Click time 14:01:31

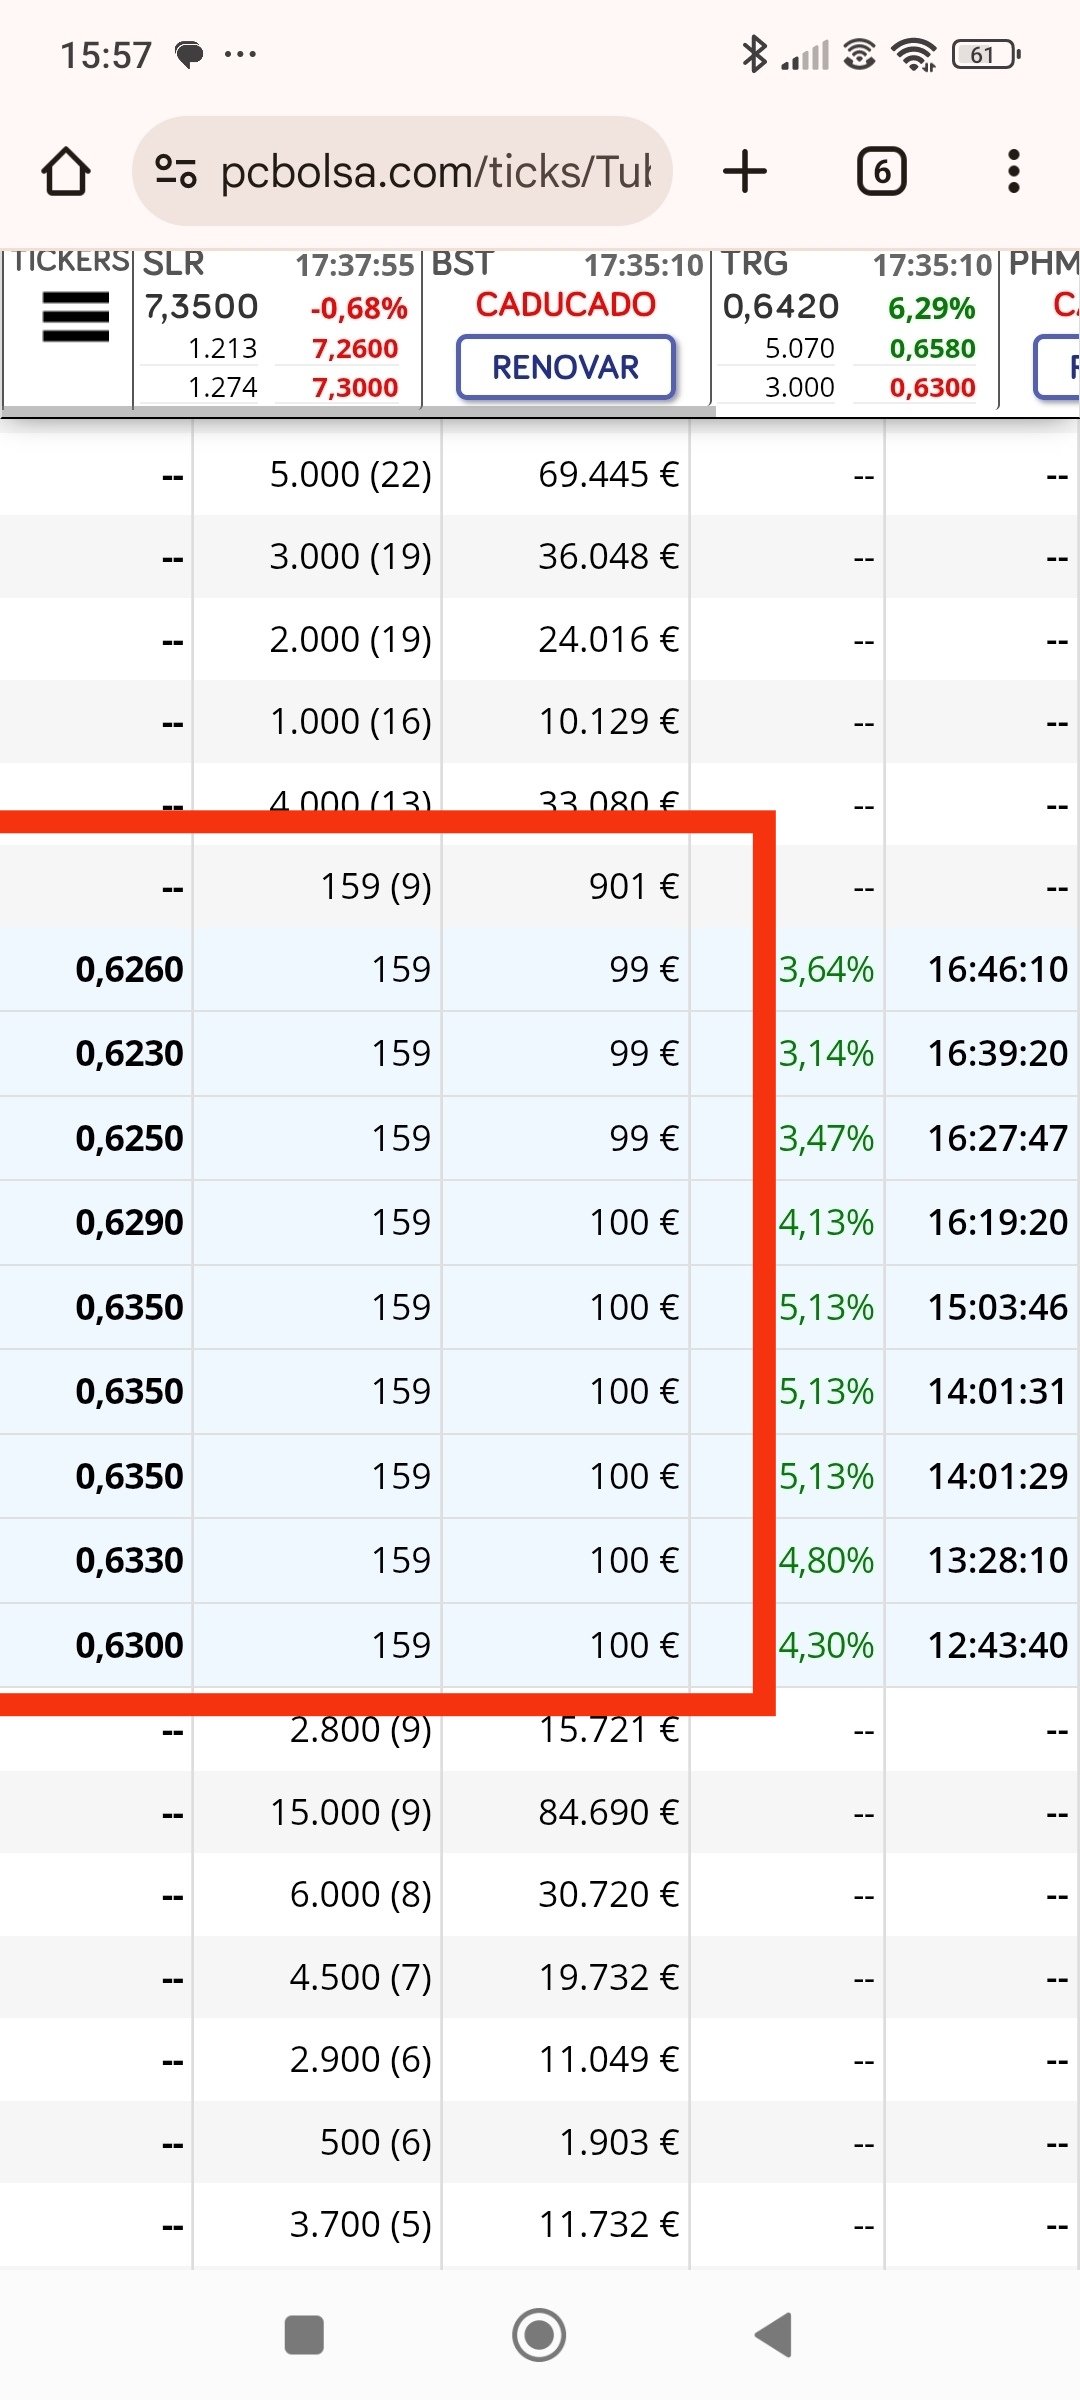998,1391
